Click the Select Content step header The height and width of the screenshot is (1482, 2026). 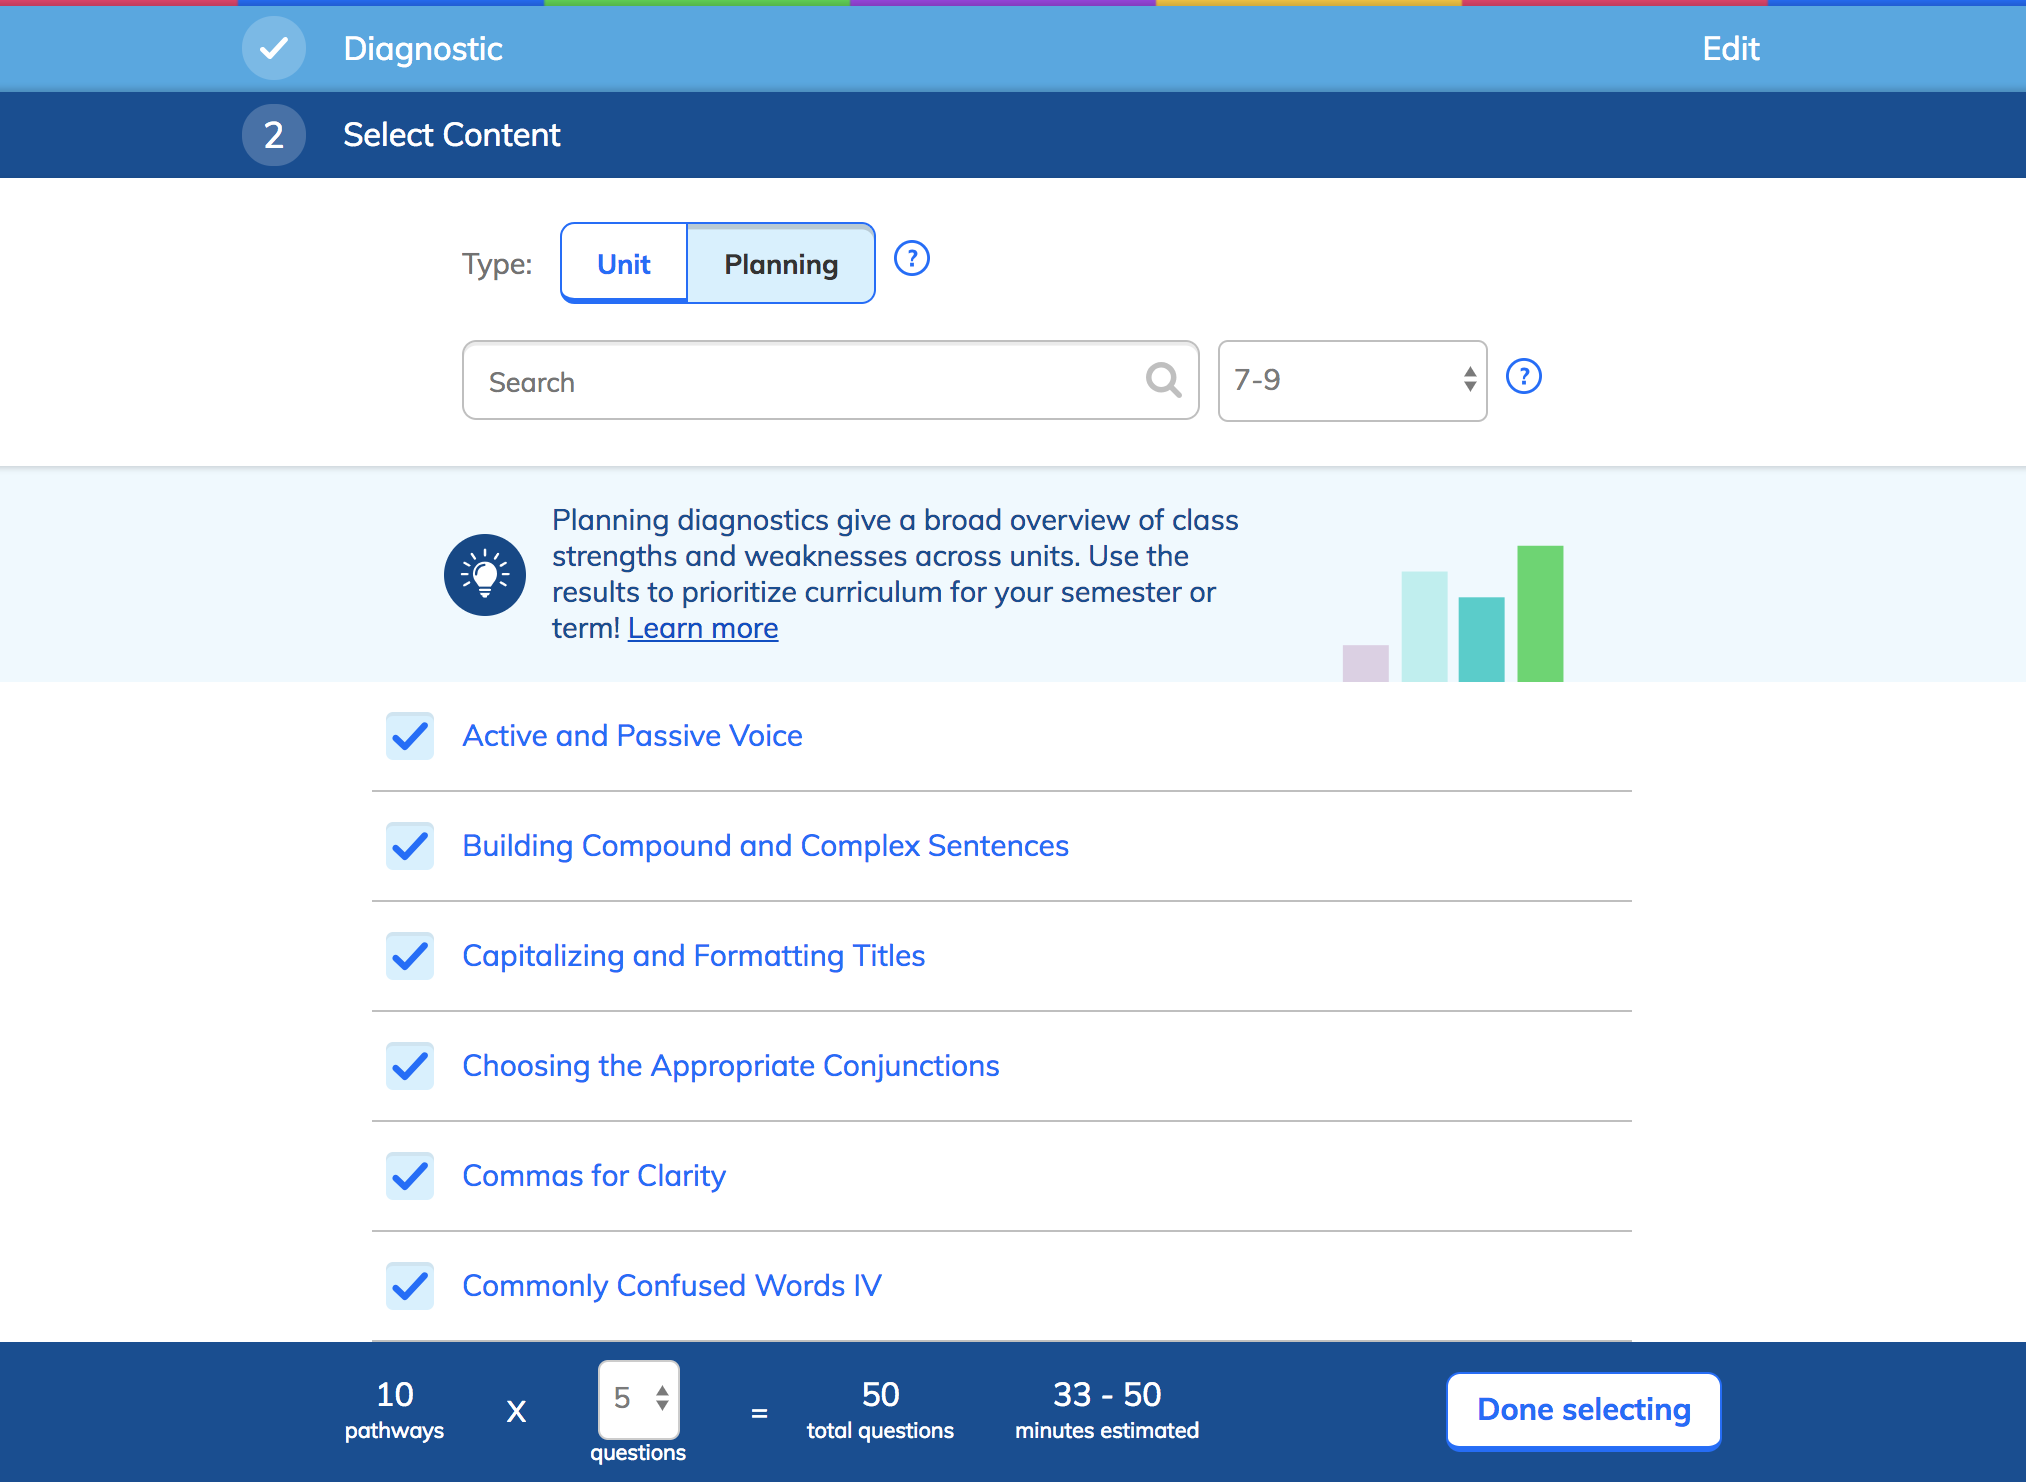click(452, 135)
